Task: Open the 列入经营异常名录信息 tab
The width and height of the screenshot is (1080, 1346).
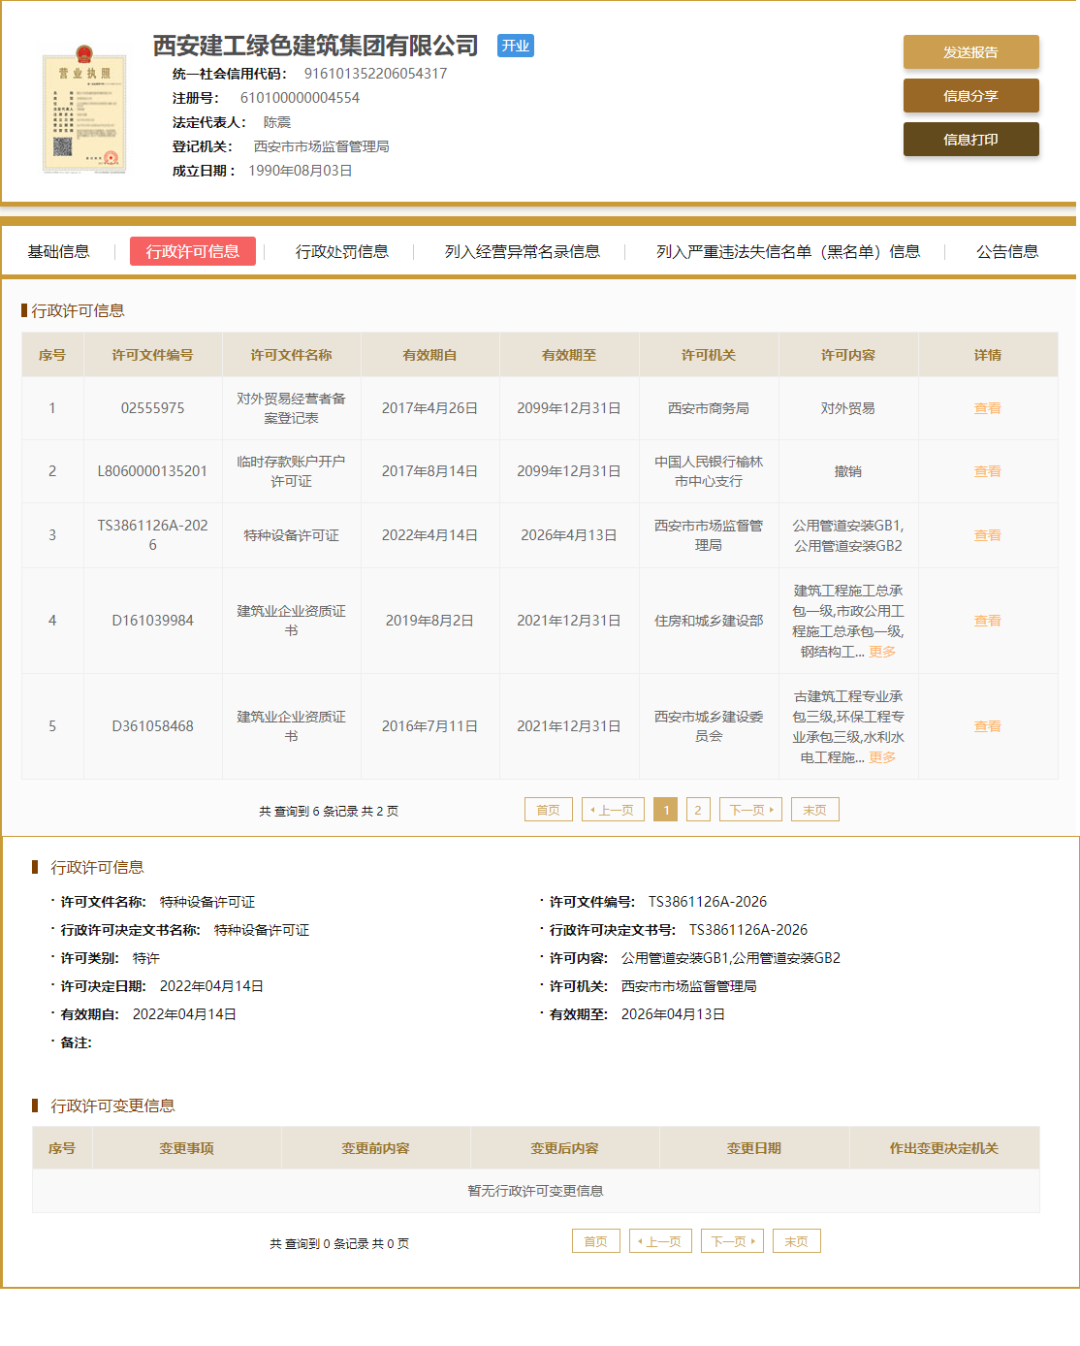Action: click(522, 251)
